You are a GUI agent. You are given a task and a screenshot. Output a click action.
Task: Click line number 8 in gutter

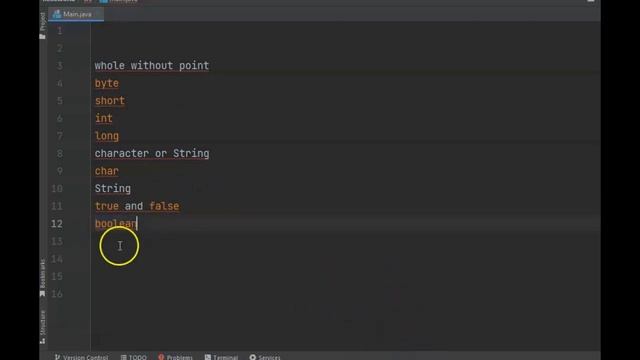tap(60, 153)
